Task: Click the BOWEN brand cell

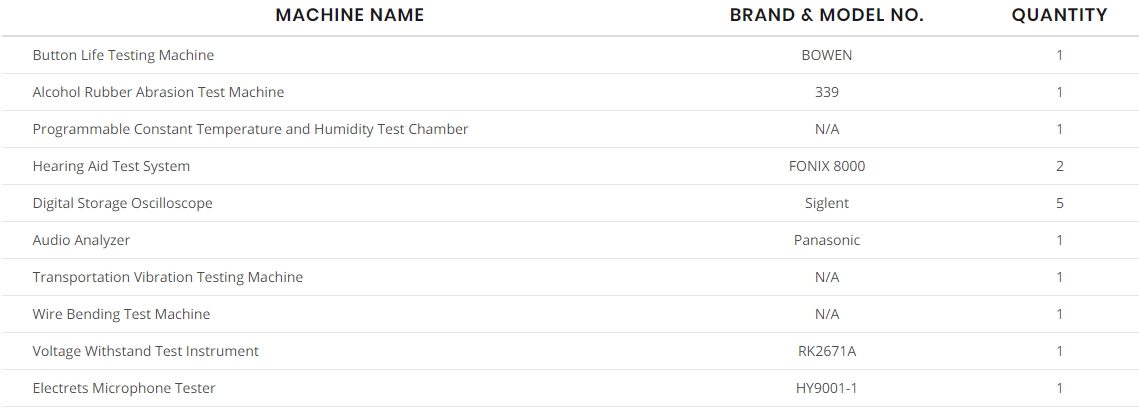Action: coord(827,55)
